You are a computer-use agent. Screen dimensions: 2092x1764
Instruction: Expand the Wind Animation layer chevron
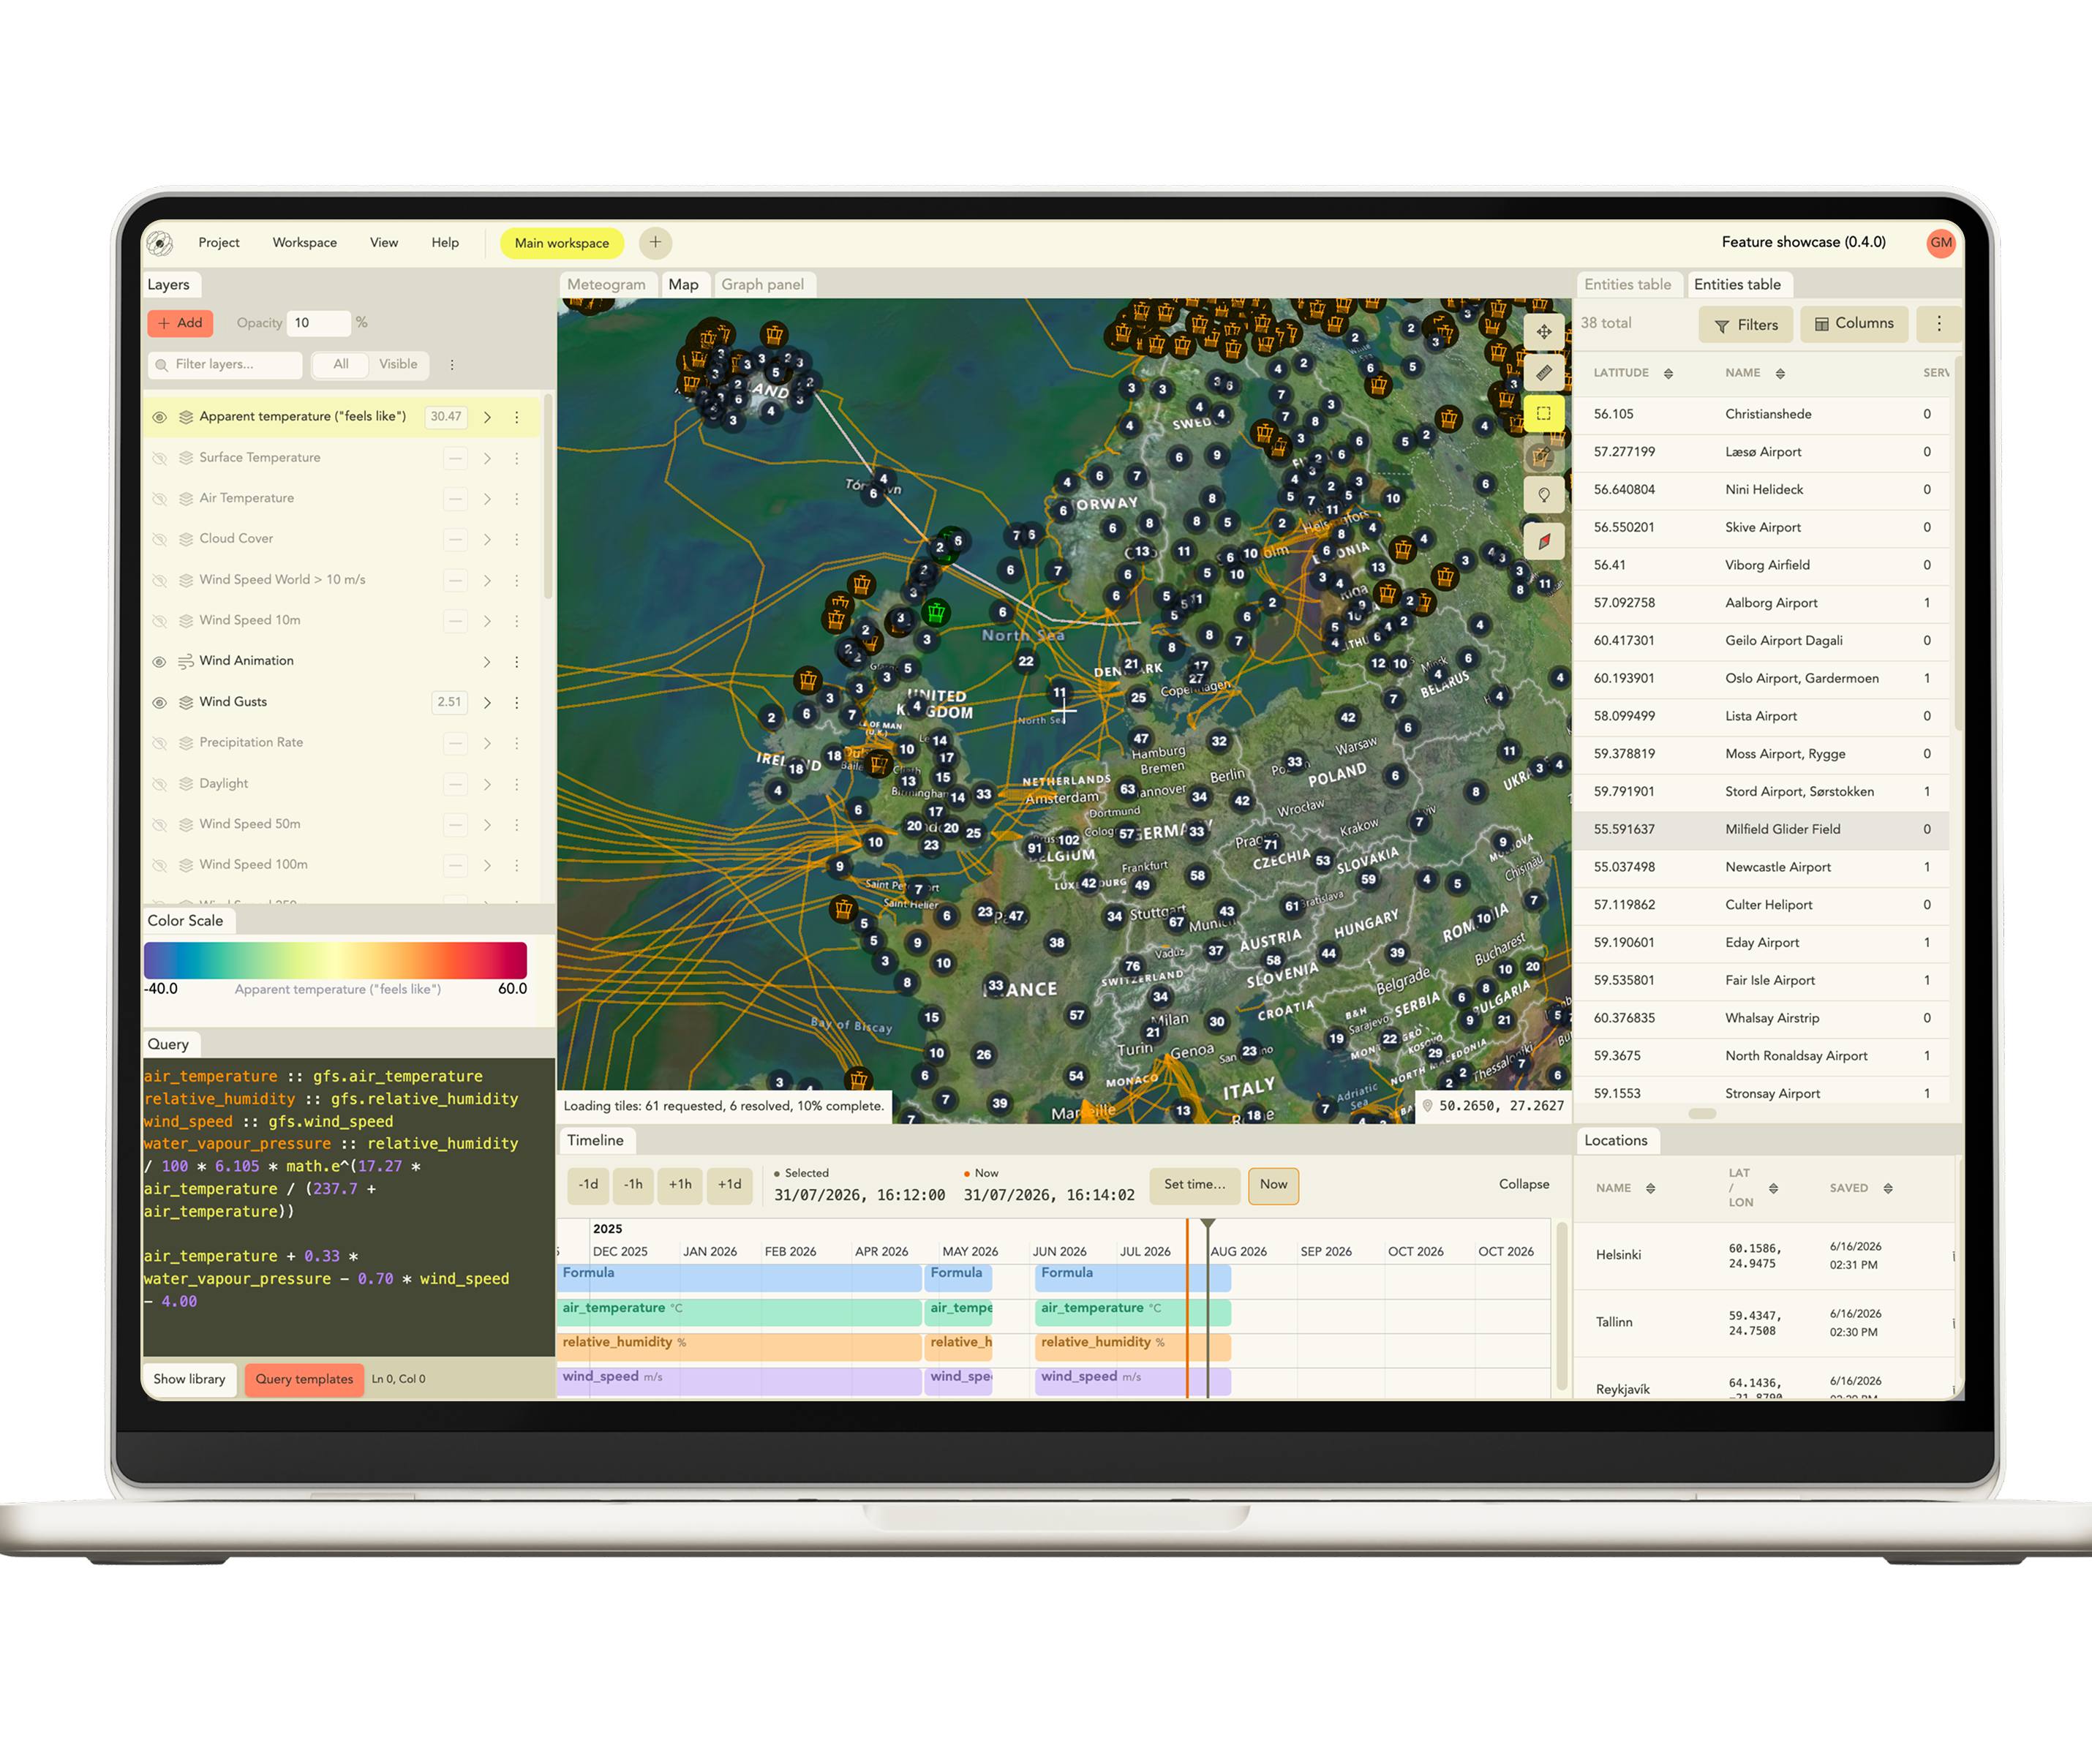(487, 662)
